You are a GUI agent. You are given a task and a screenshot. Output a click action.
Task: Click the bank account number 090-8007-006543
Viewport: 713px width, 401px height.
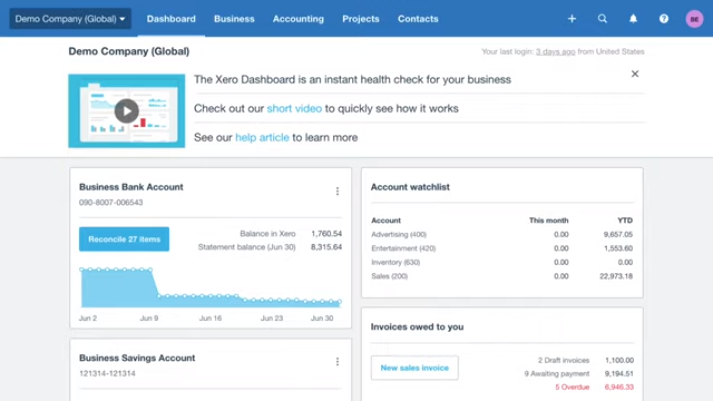(111, 202)
